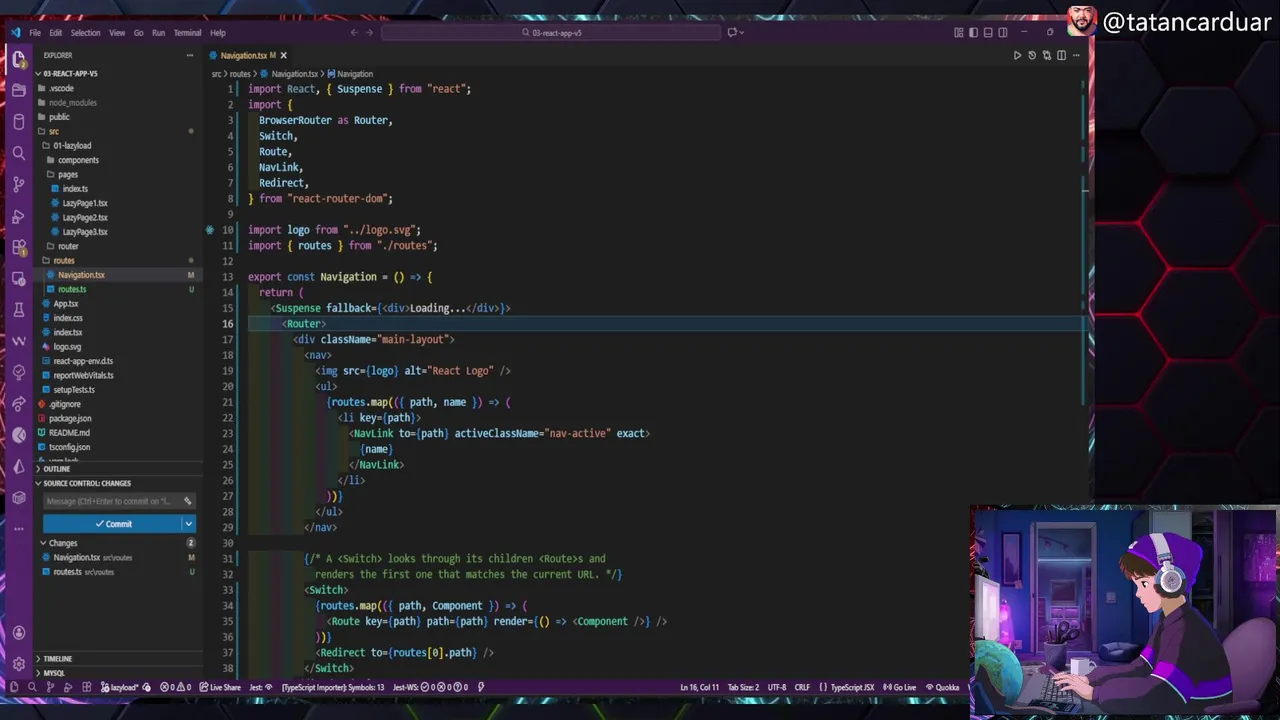Open the Help menu
The height and width of the screenshot is (720, 1280).
click(217, 33)
